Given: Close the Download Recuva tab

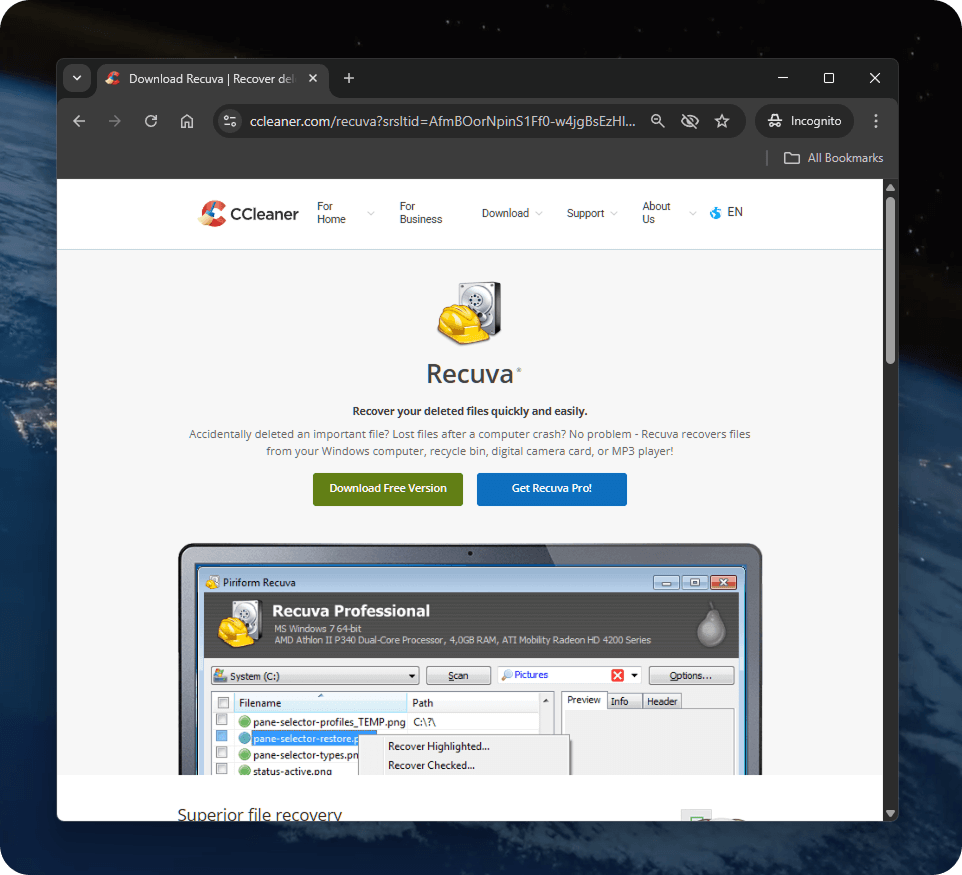Looking at the screenshot, I should coord(313,78).
